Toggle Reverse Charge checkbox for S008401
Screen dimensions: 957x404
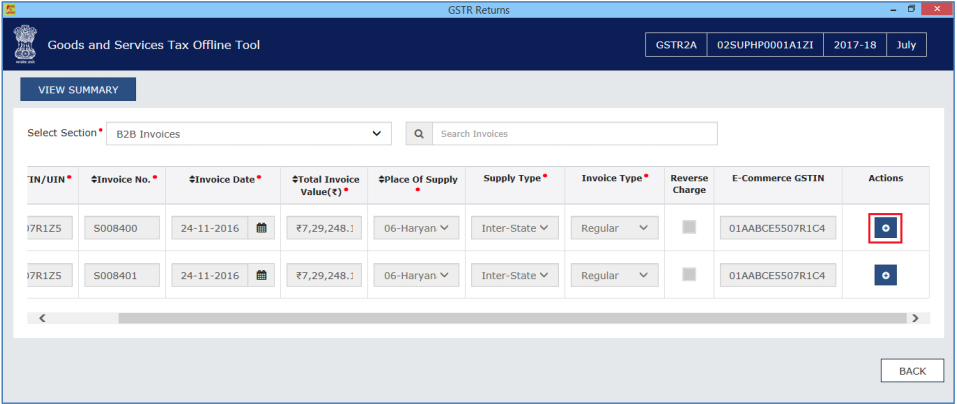(x=689, y=275)
